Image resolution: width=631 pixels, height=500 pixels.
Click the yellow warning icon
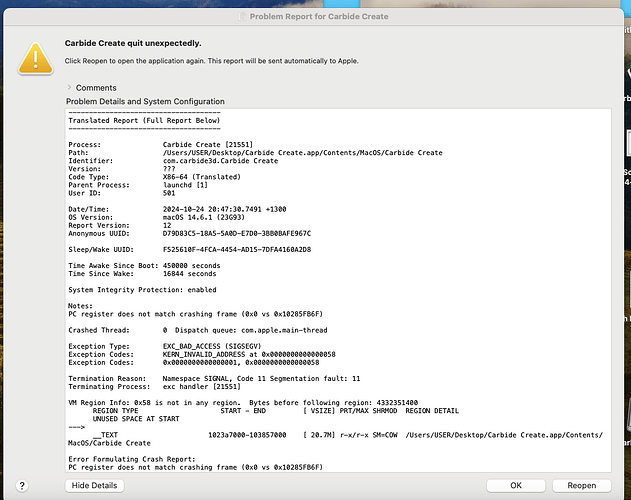point(35,59)
